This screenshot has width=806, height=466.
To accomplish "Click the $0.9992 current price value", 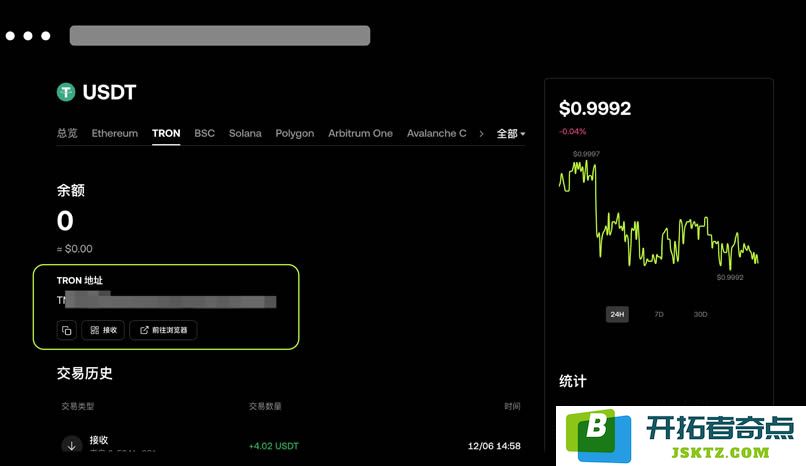I will pos(595,108).
